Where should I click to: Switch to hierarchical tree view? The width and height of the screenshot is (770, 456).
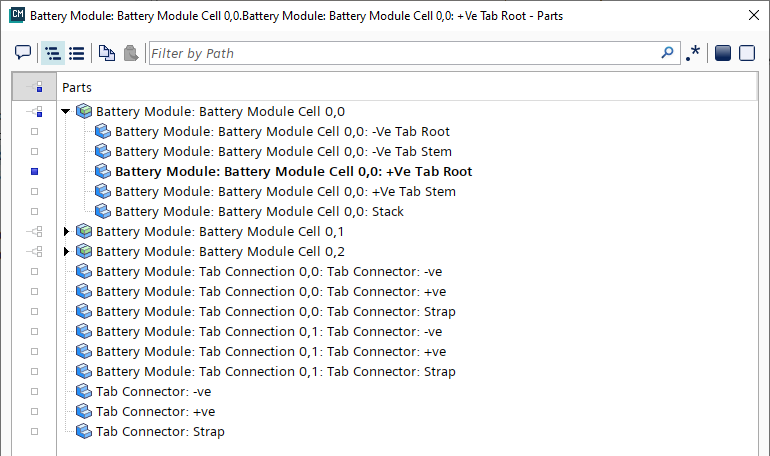pos(53,53)
